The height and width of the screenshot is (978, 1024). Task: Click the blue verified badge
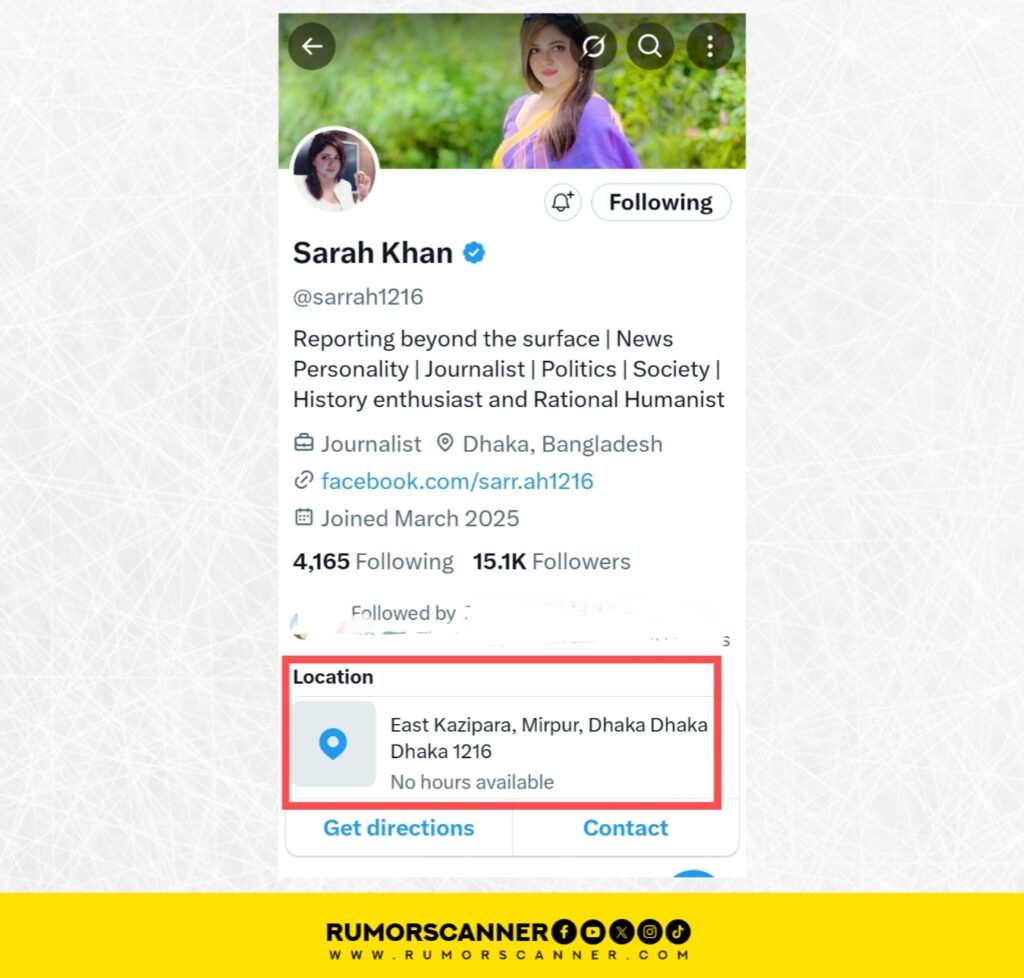(x=474, y=253)
